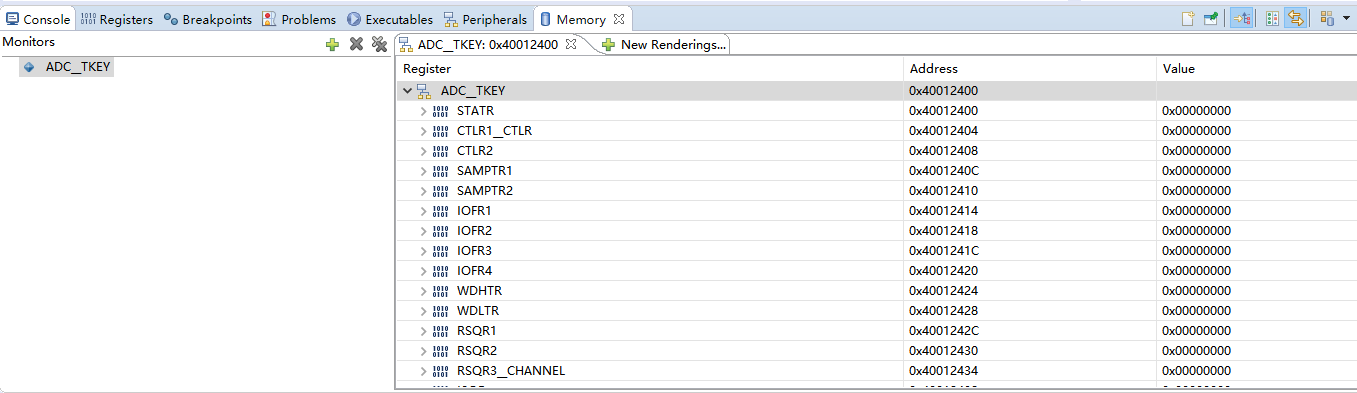This screenshot has height=393, width=1357.
Task: Toggle the memory monitors pane
Action: tap(1241, 18)
